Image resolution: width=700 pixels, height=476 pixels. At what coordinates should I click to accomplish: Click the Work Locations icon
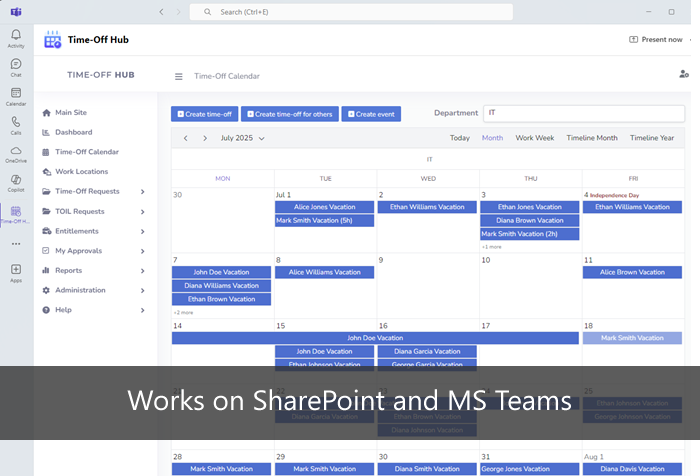(46, 171)
